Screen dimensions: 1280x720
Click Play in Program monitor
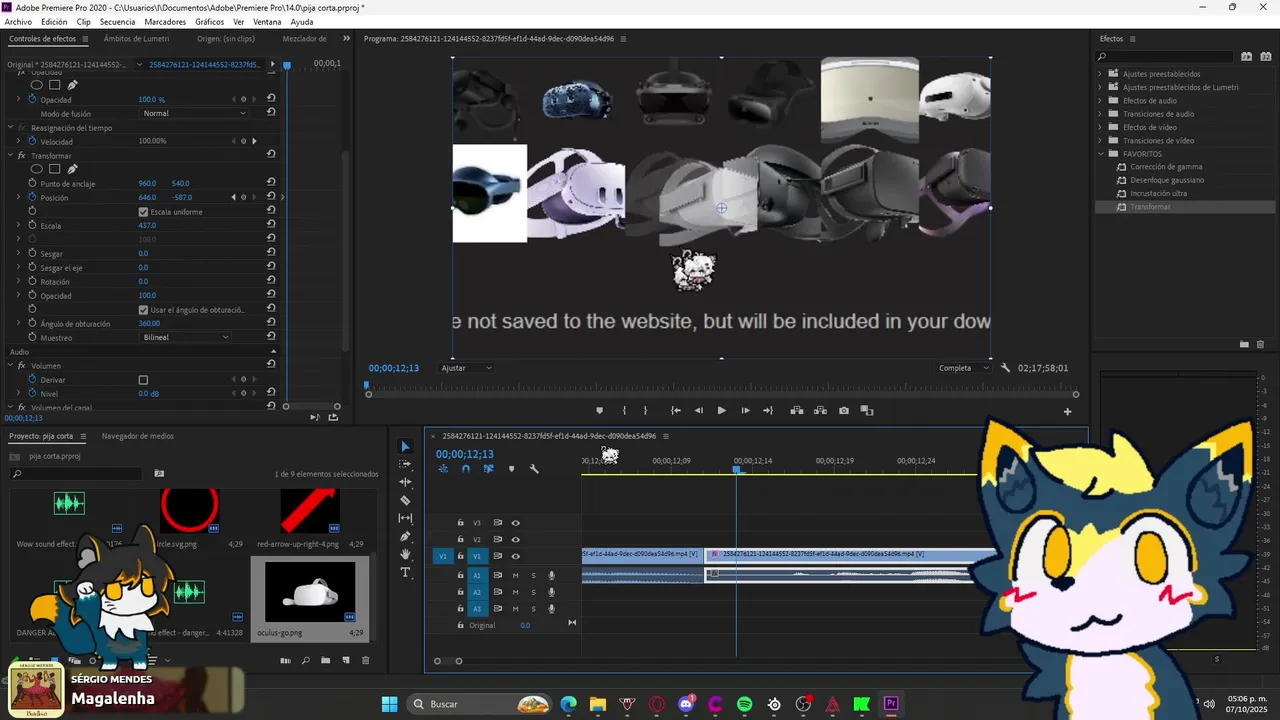[721, 411]
